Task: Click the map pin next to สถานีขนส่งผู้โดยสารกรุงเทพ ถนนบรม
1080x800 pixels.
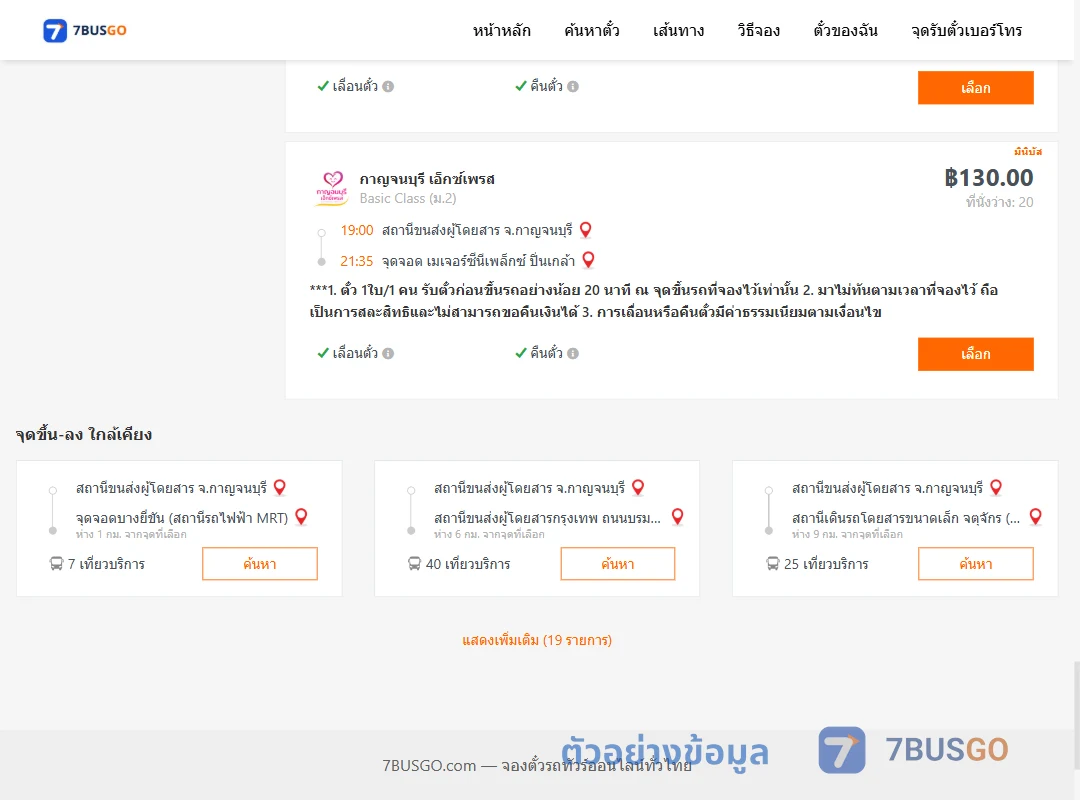Action: click(678, 516)
